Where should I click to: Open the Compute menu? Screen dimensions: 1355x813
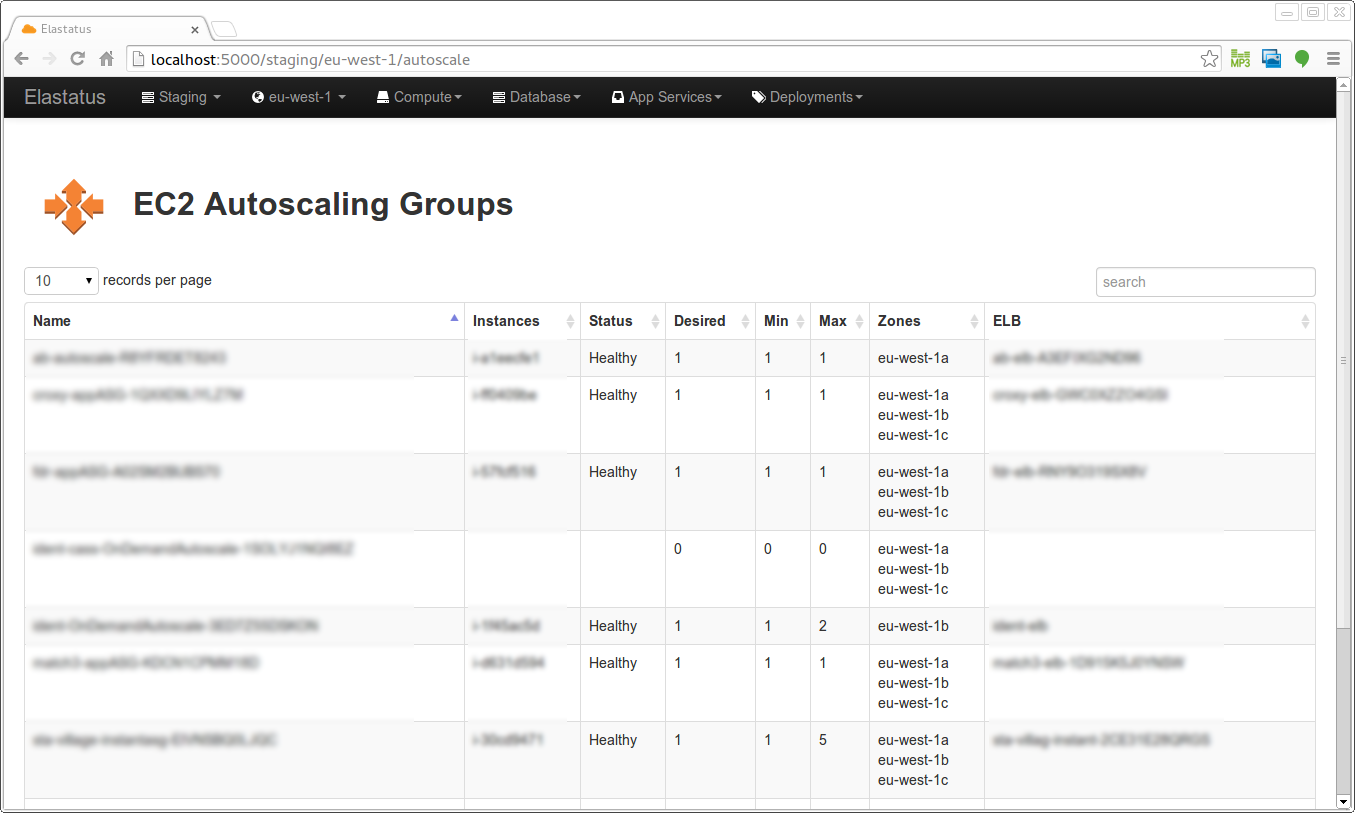coord(419,97)
